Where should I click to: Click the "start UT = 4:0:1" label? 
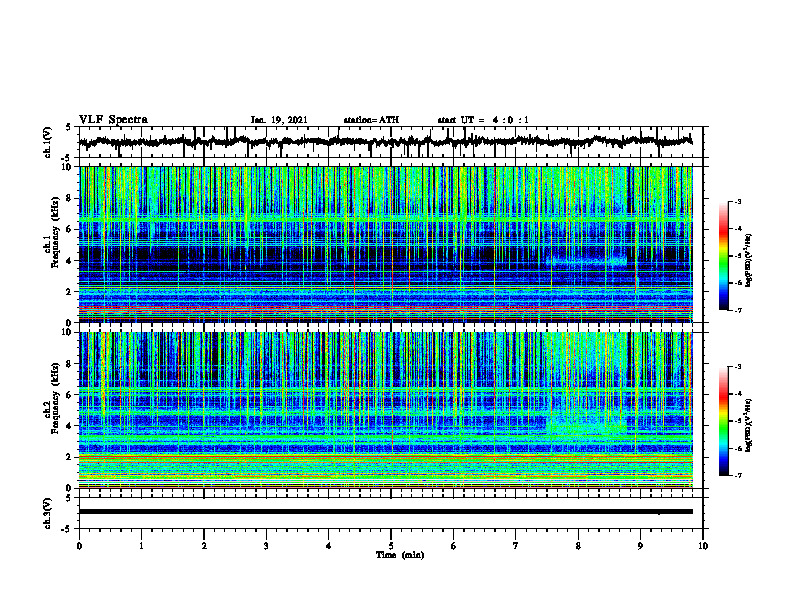click(483, 120)
